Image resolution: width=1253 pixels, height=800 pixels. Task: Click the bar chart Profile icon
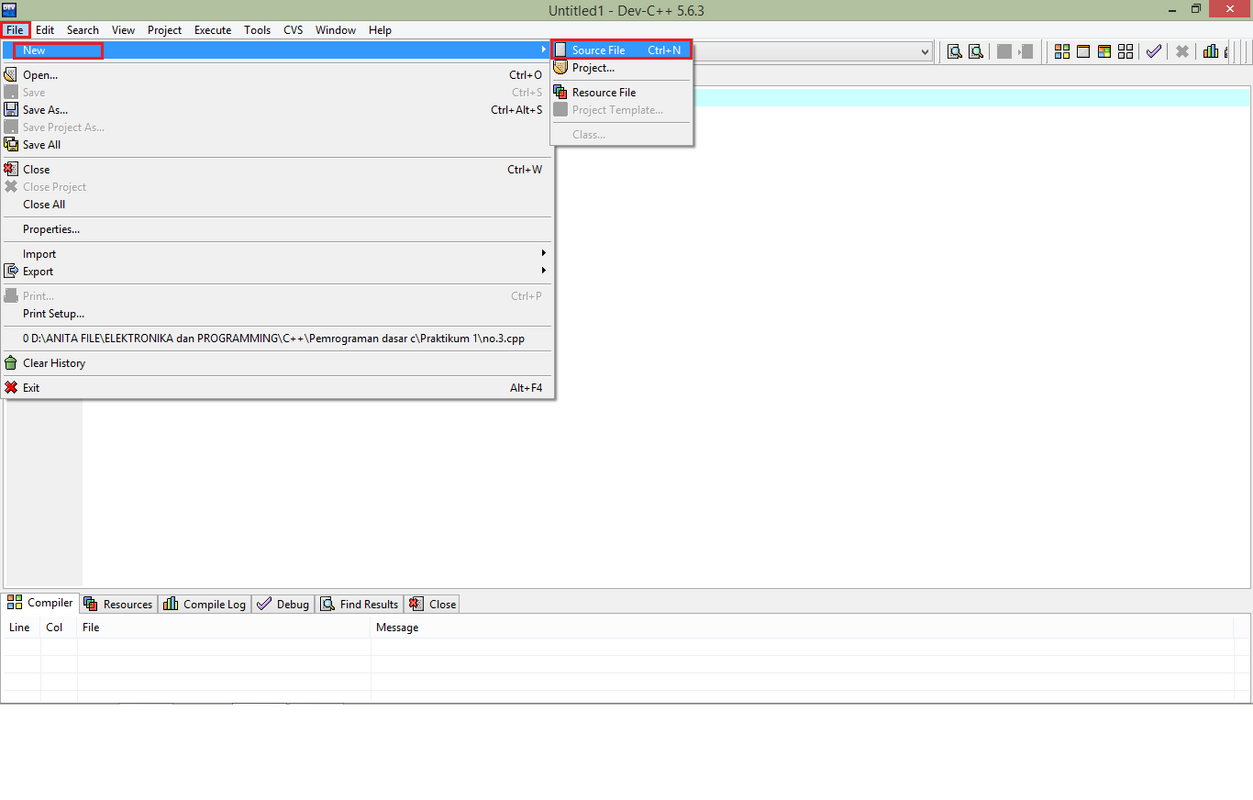1211,52
